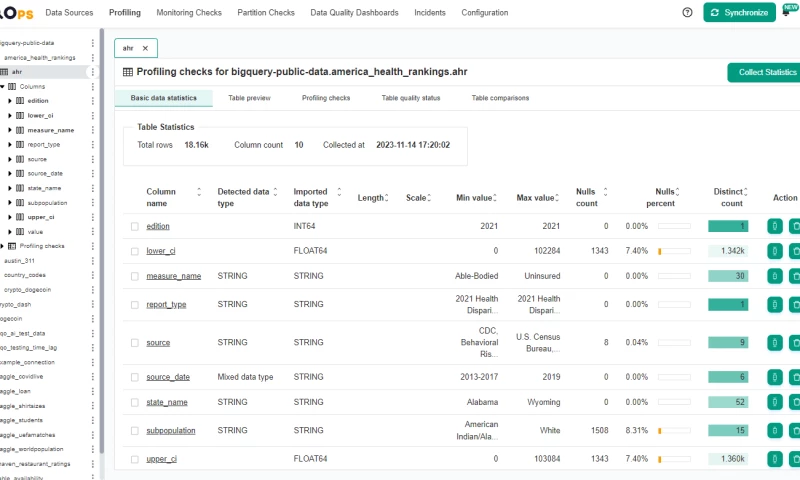Close the ahr tab
Image resolution: width=800 pixels, height=480 pixels.
pos(145,48)
